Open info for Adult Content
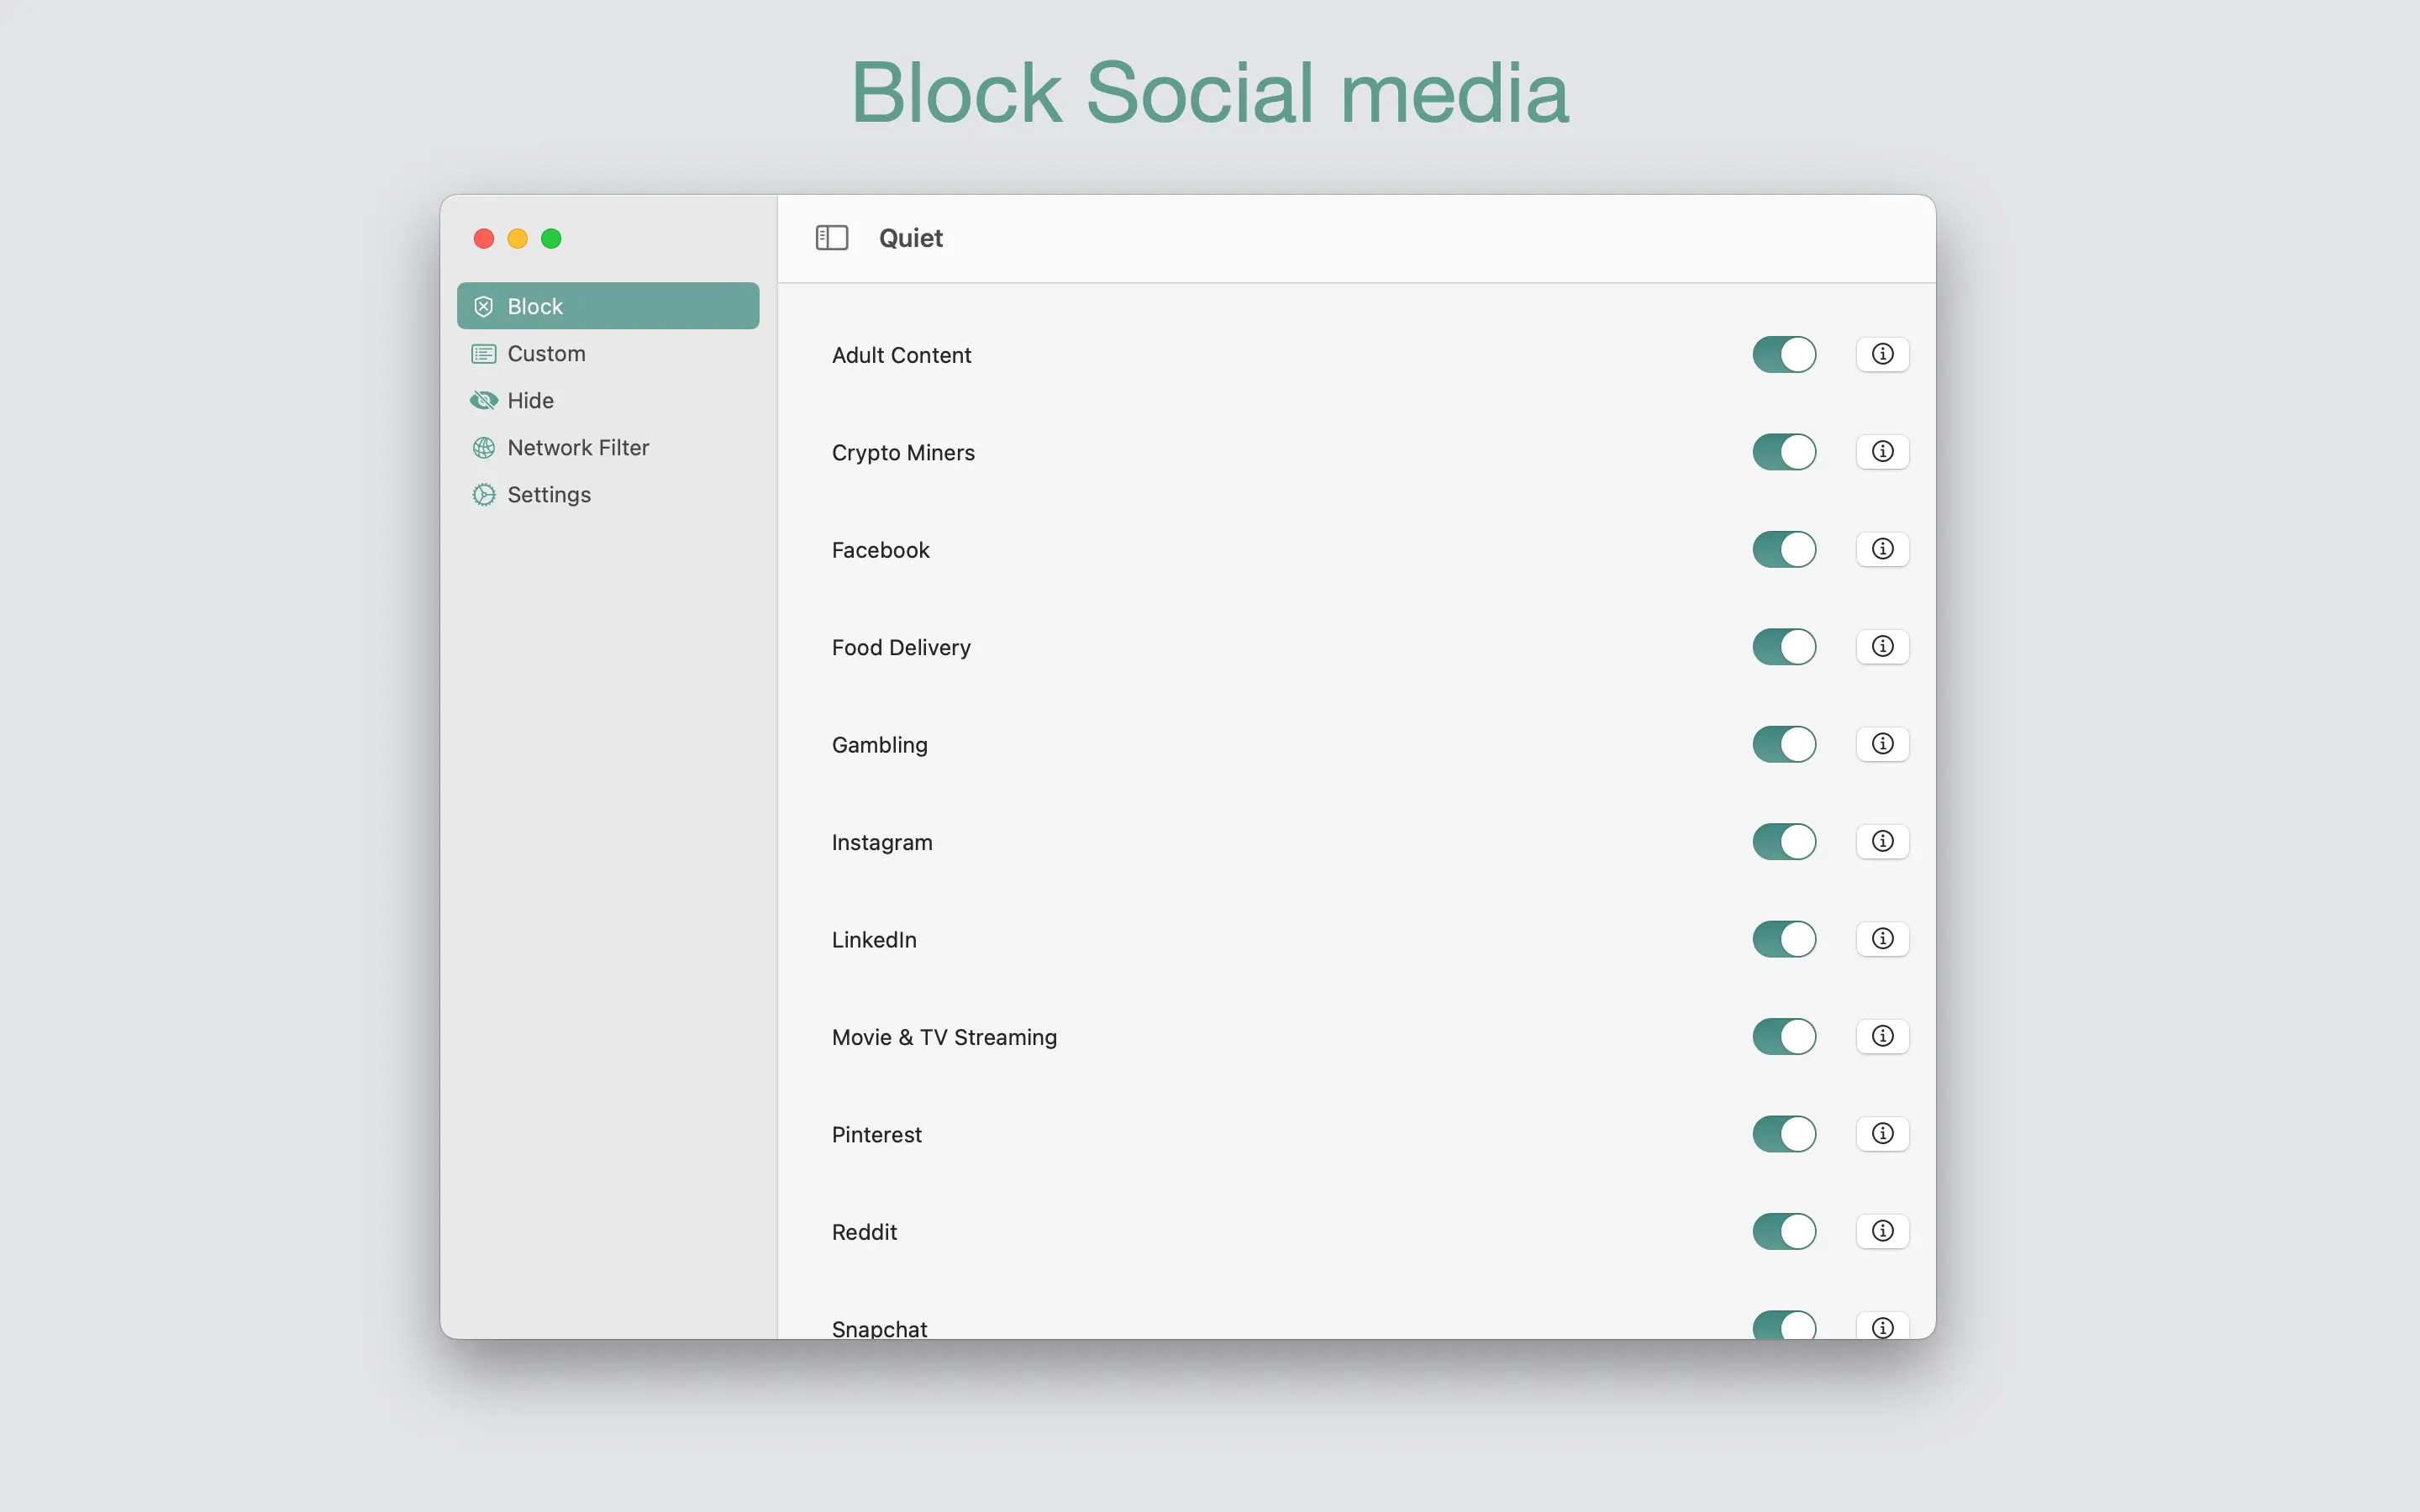Screen dimensions: 2420x1512 (x=1882, y=354)
